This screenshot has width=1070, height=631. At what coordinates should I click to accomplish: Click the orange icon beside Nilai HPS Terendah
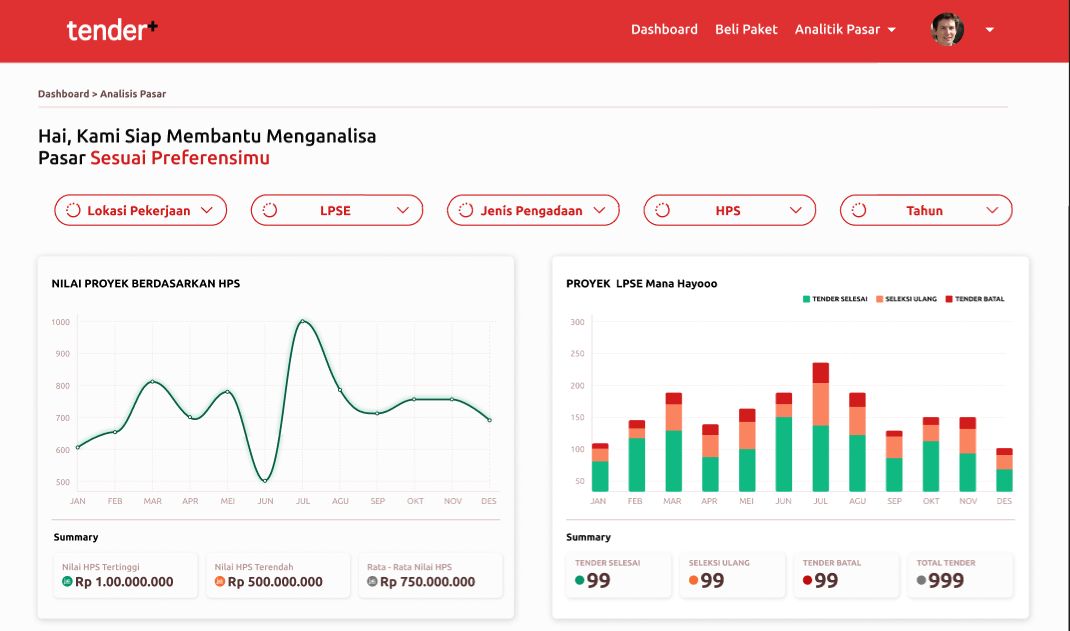[220, 581]
